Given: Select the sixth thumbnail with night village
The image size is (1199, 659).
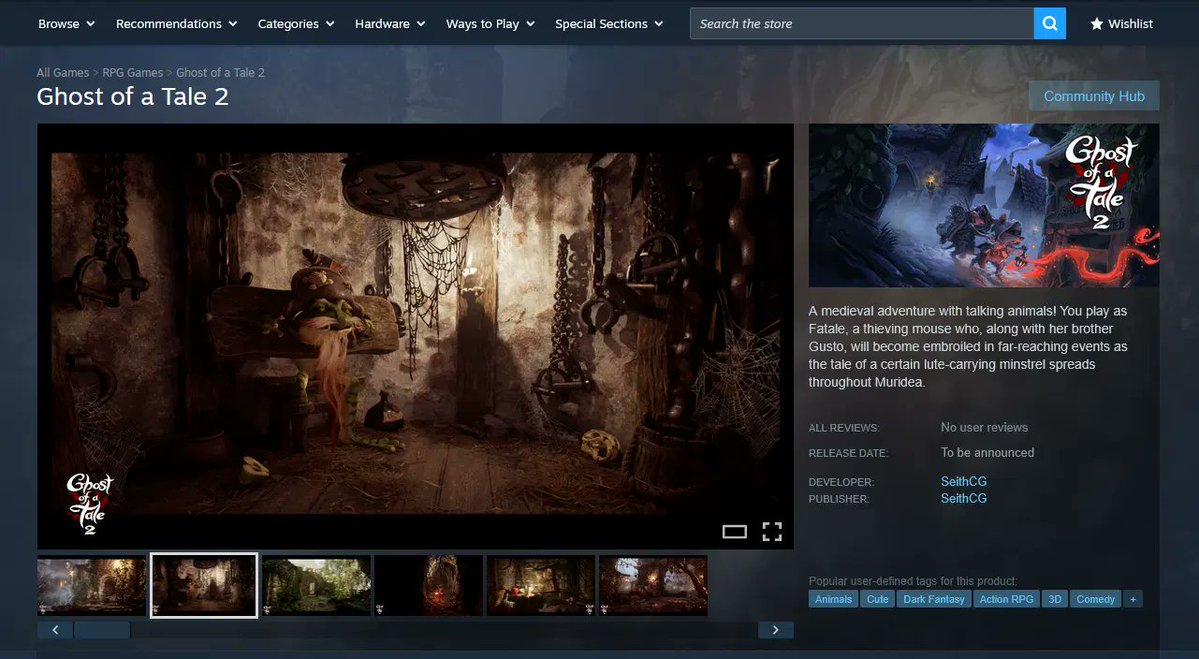Looking at the screenshot, I should (653, 586).
